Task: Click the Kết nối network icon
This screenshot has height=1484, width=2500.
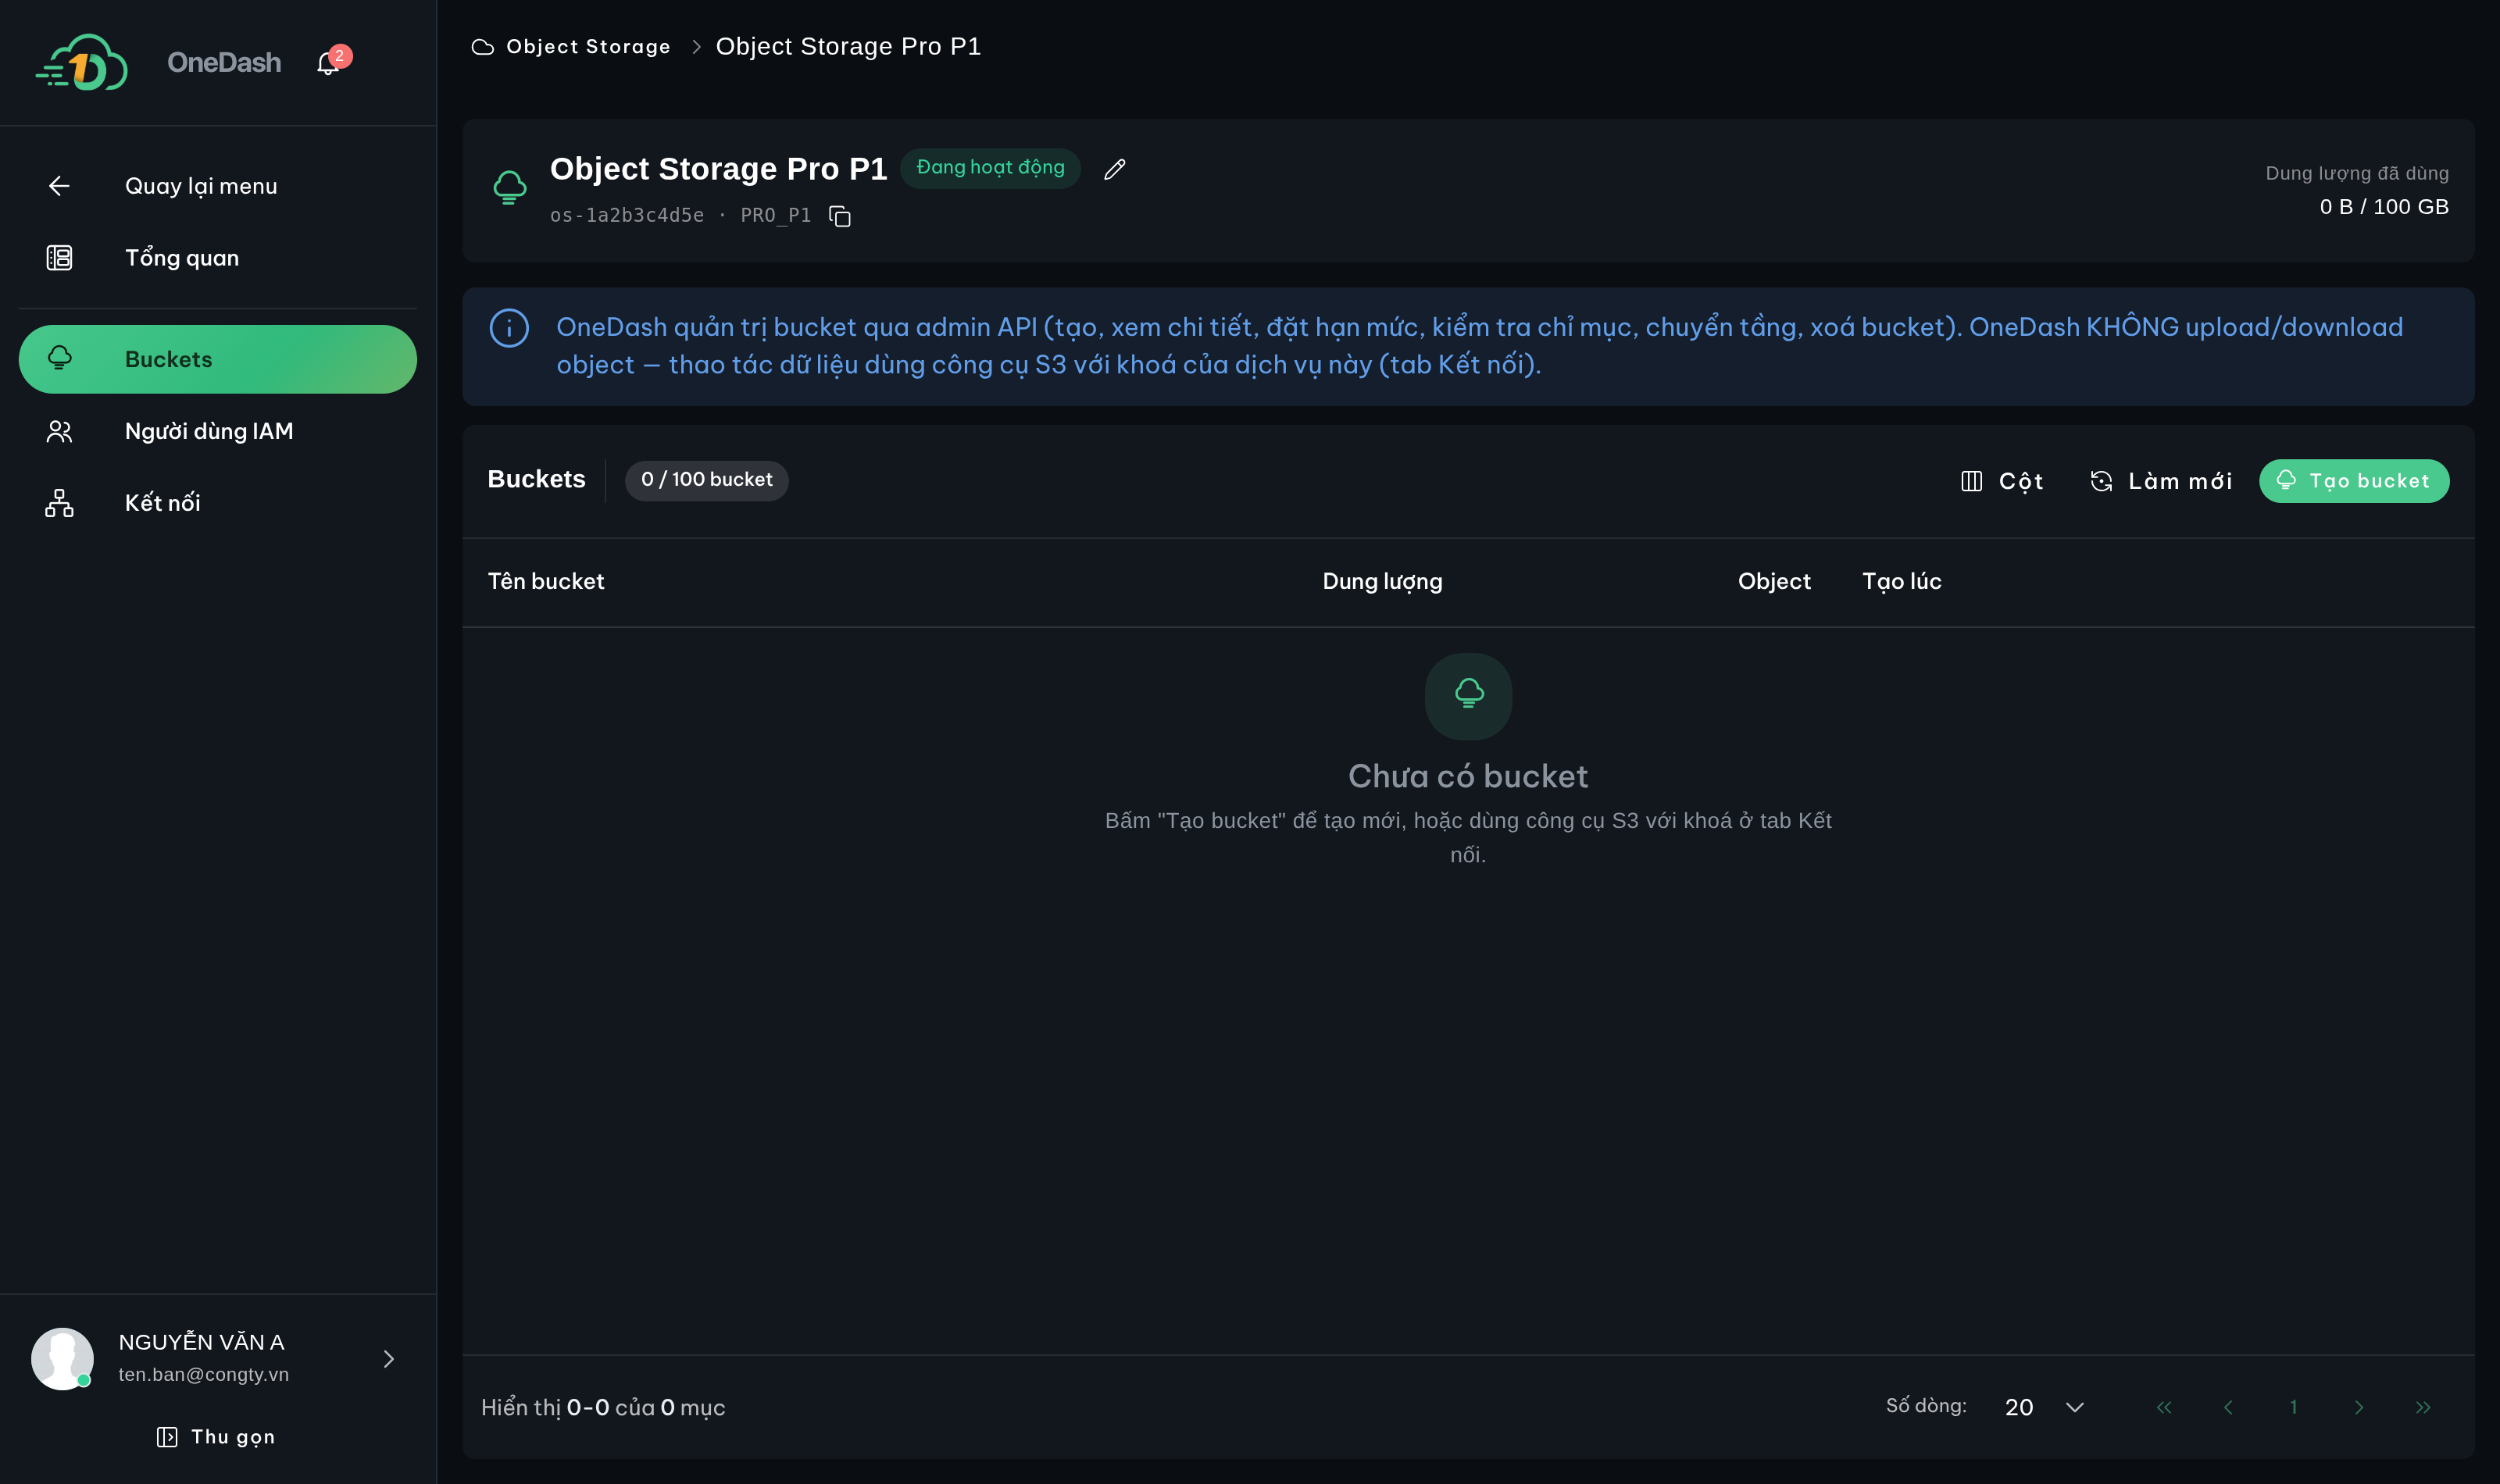Action: click(x=59, y=503)
